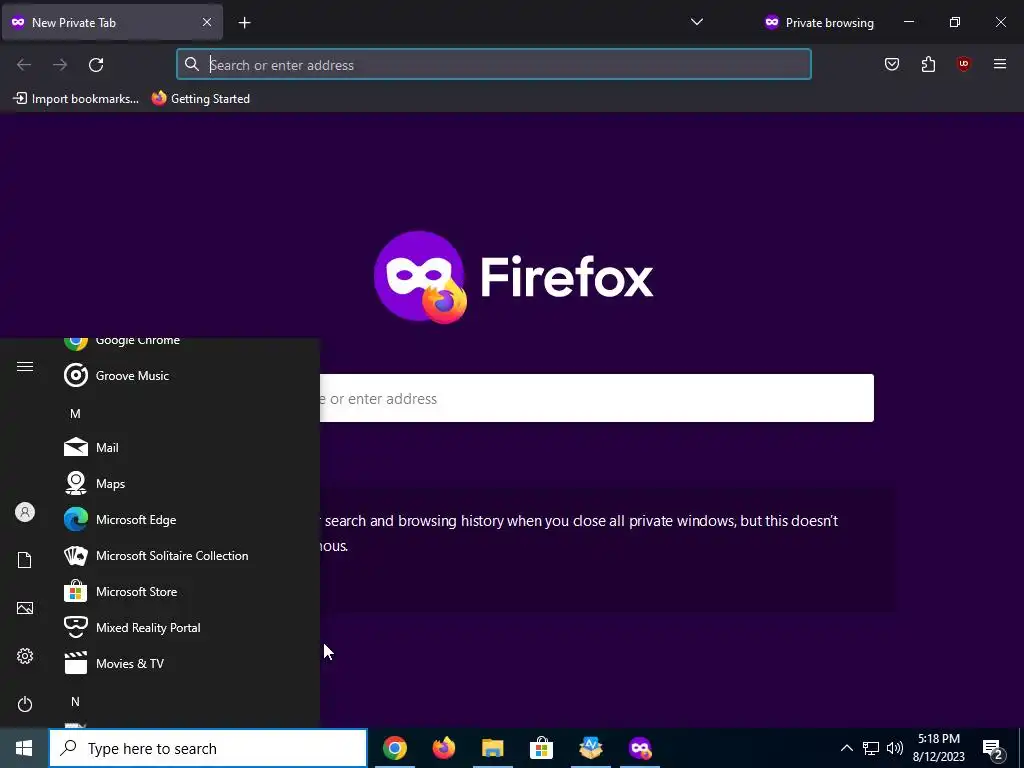
Task: Open Settings gear in Start sidebar
Action: (x=25, y=656)
